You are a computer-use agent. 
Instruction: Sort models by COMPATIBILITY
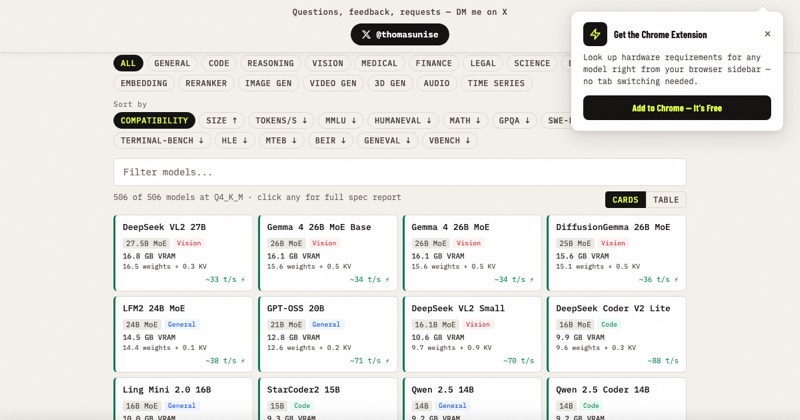[x=154, y=120]
